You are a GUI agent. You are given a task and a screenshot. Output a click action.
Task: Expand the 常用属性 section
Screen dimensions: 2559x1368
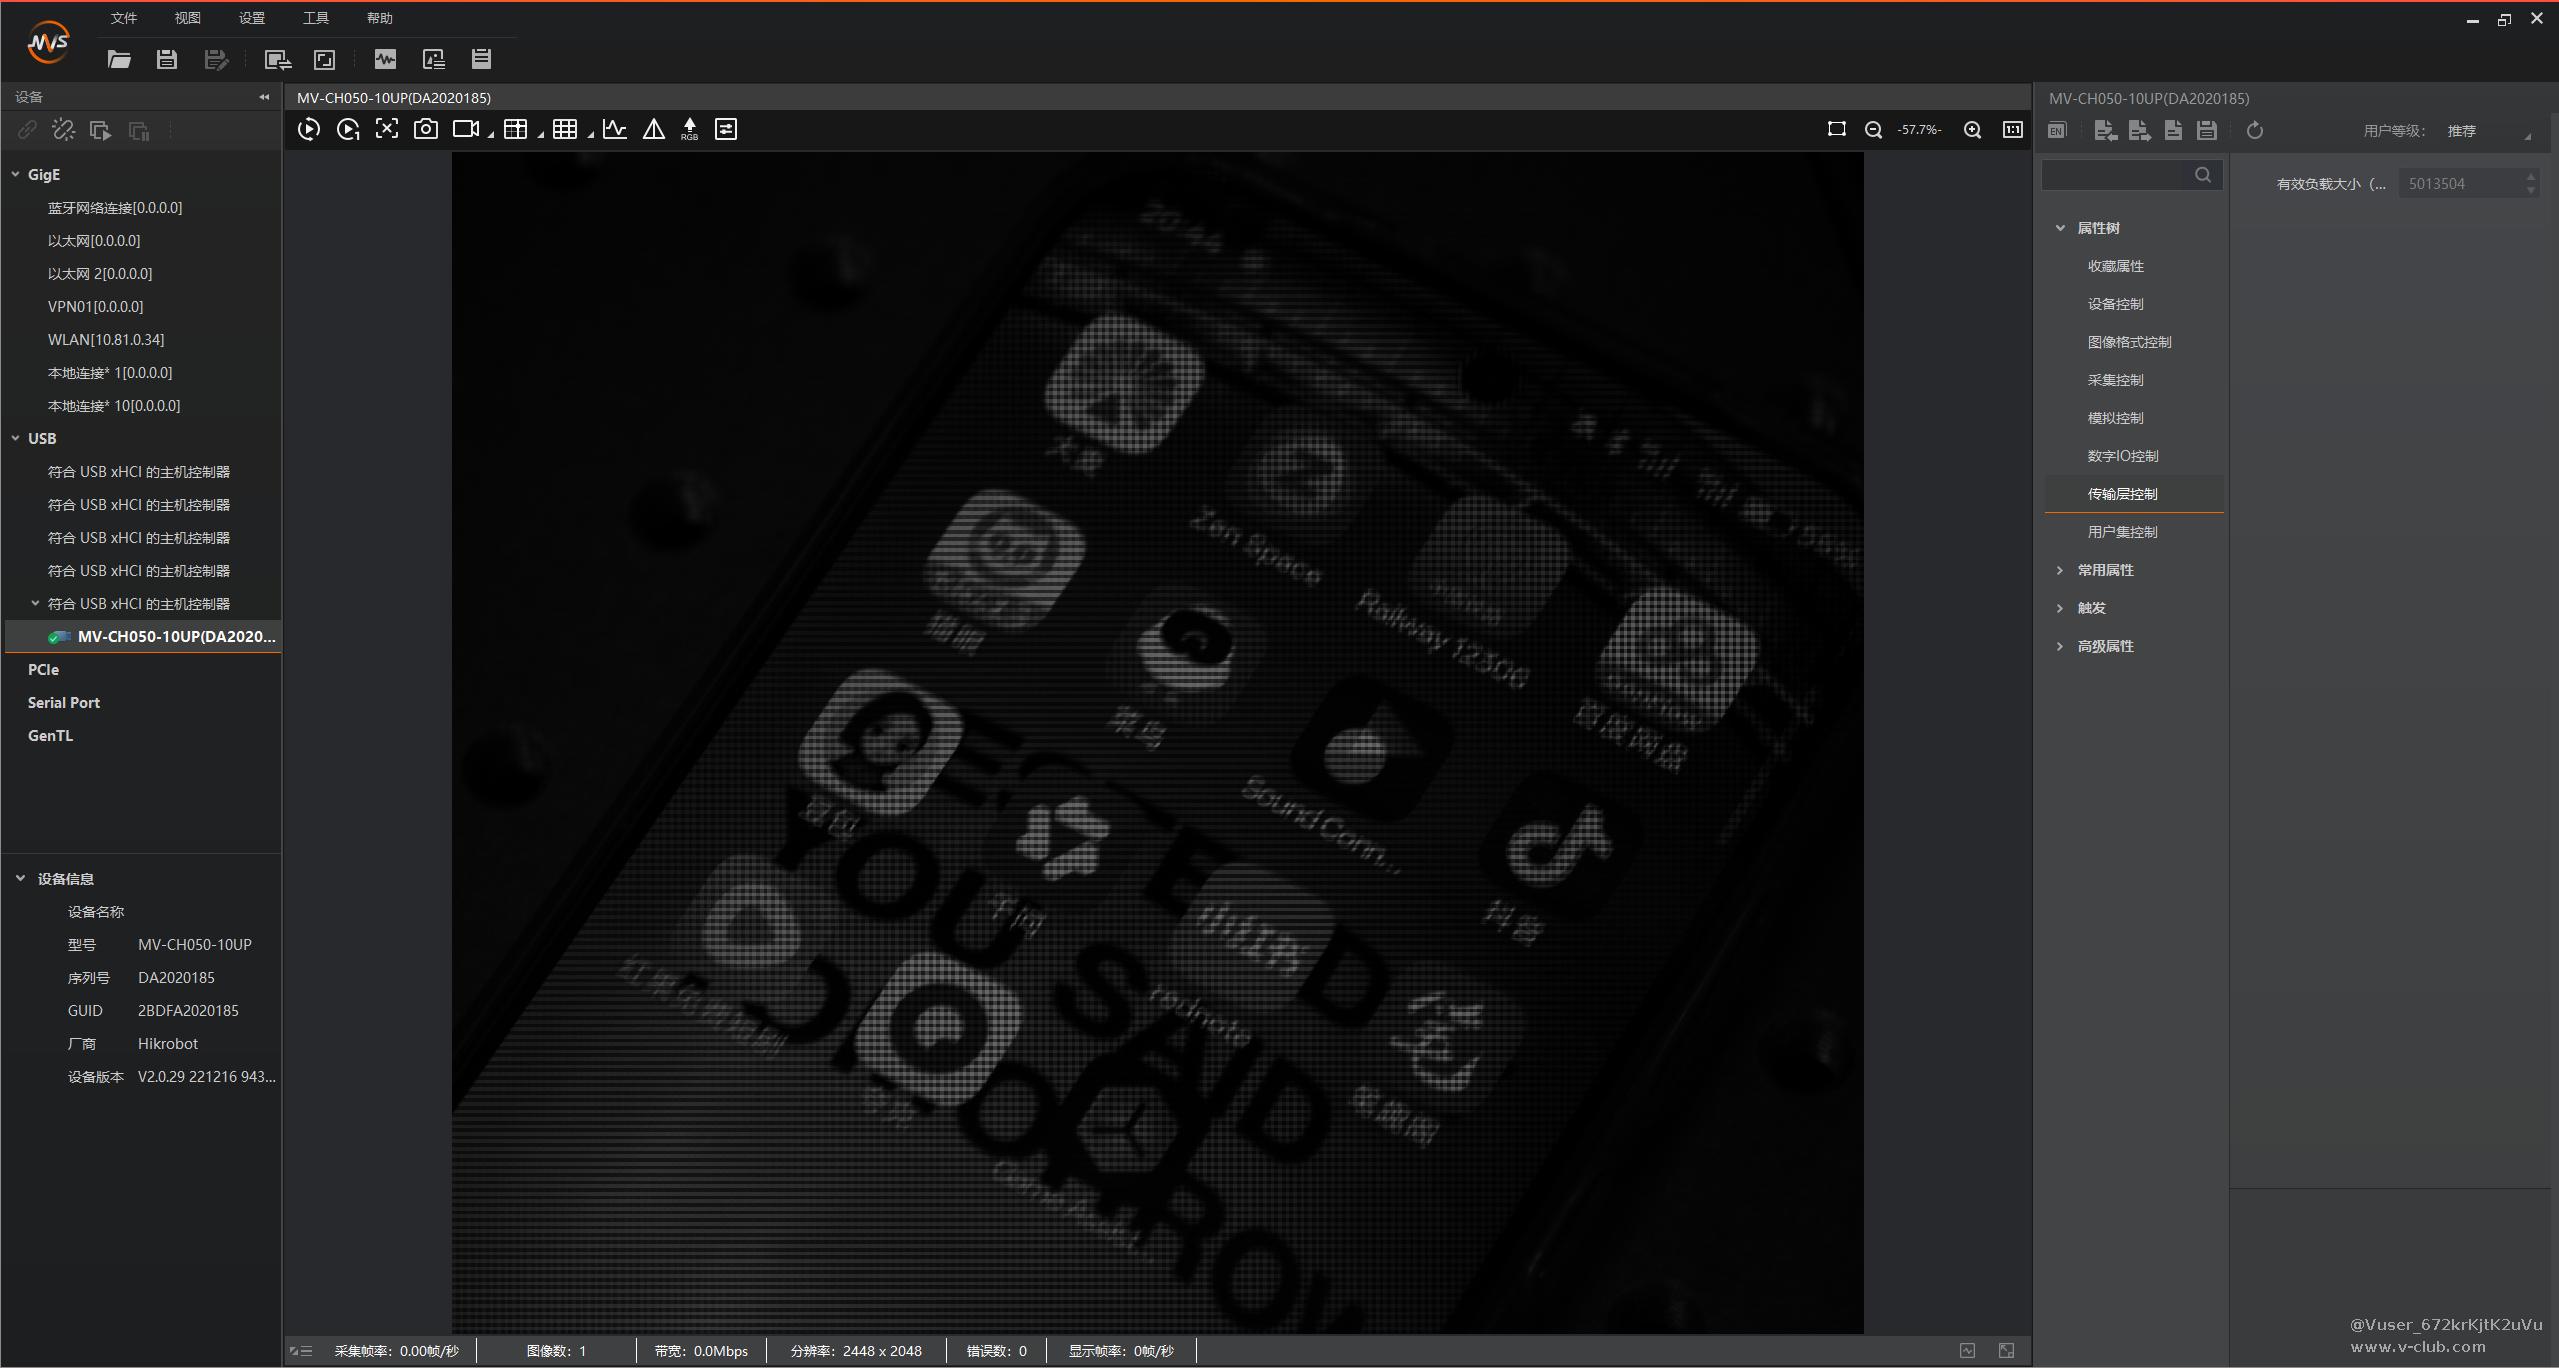[2060, 570]
